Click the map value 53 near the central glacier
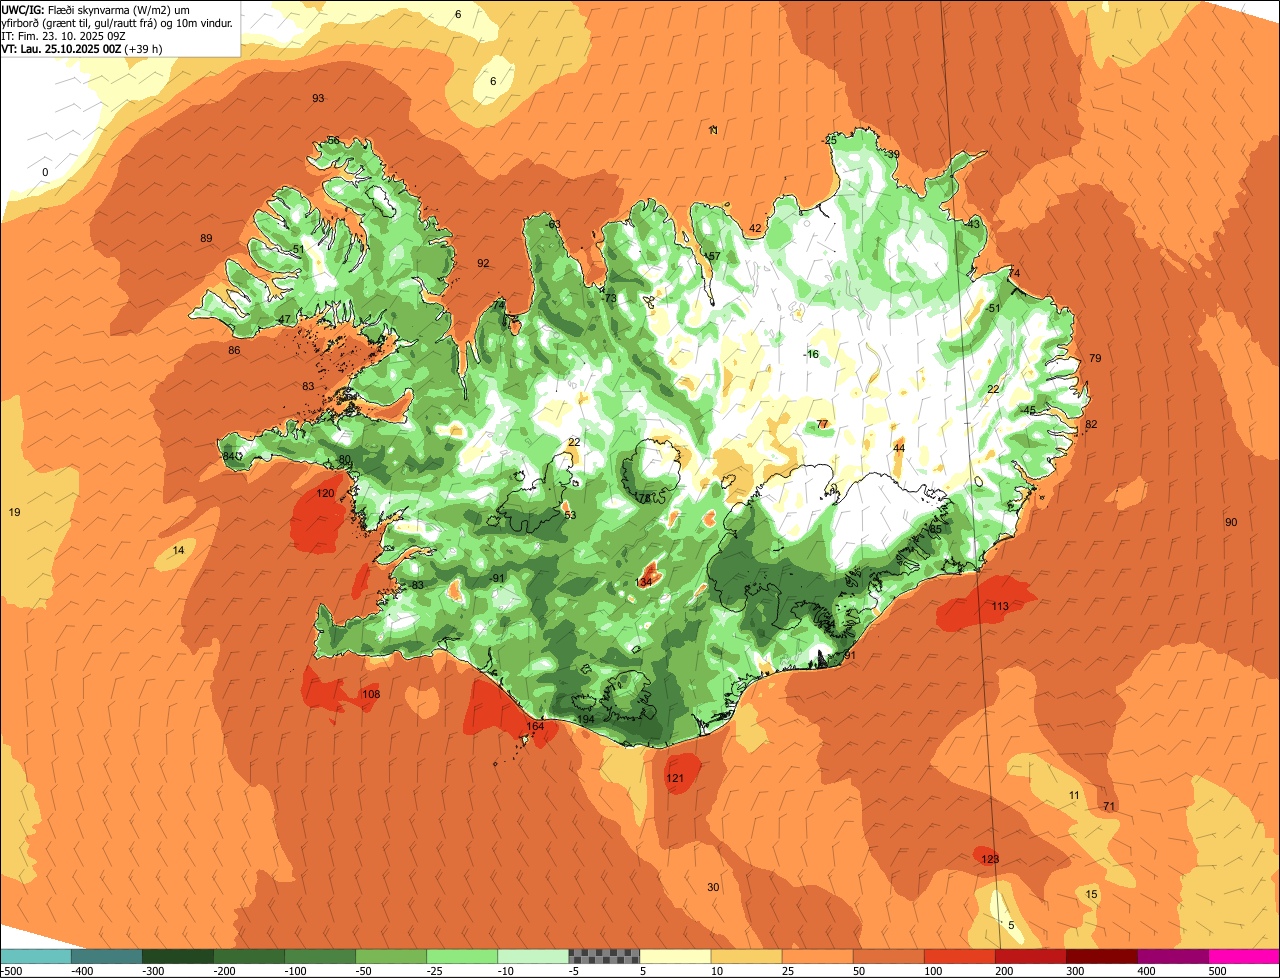The width and height of the screenshot is (1280, 978). (x=570, y=515)
